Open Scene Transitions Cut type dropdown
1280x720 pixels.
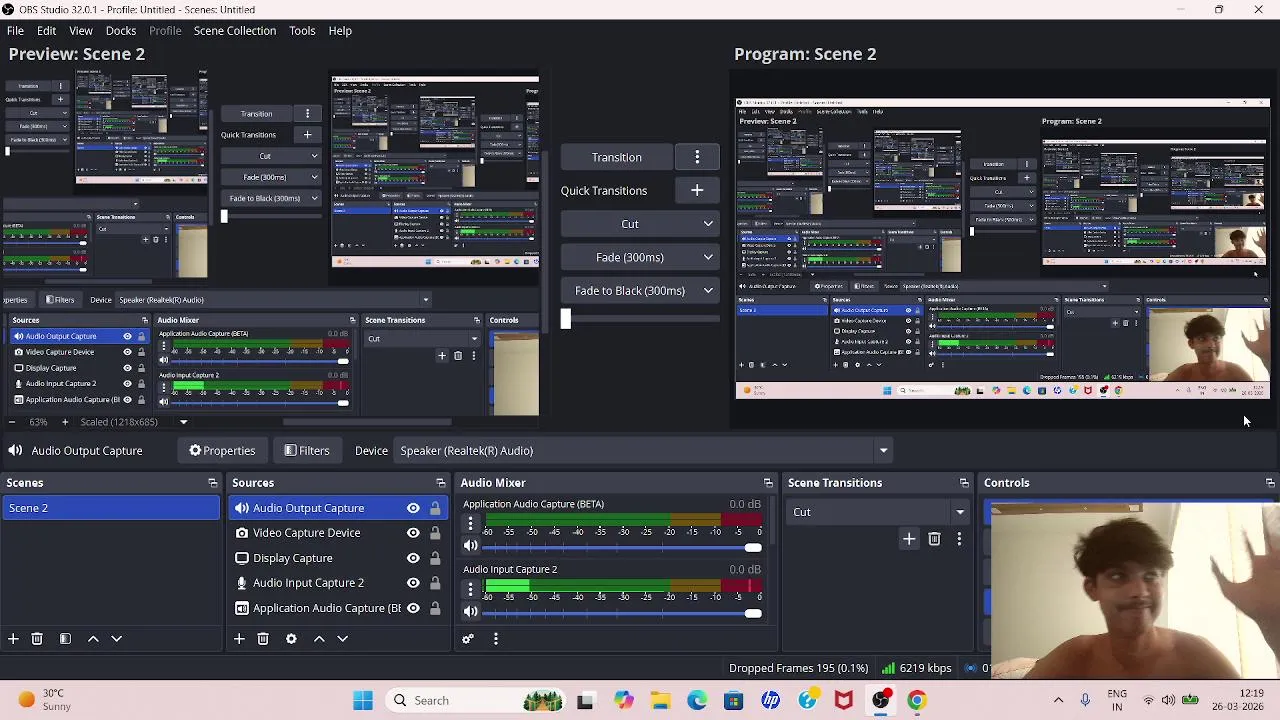point(877,512)
